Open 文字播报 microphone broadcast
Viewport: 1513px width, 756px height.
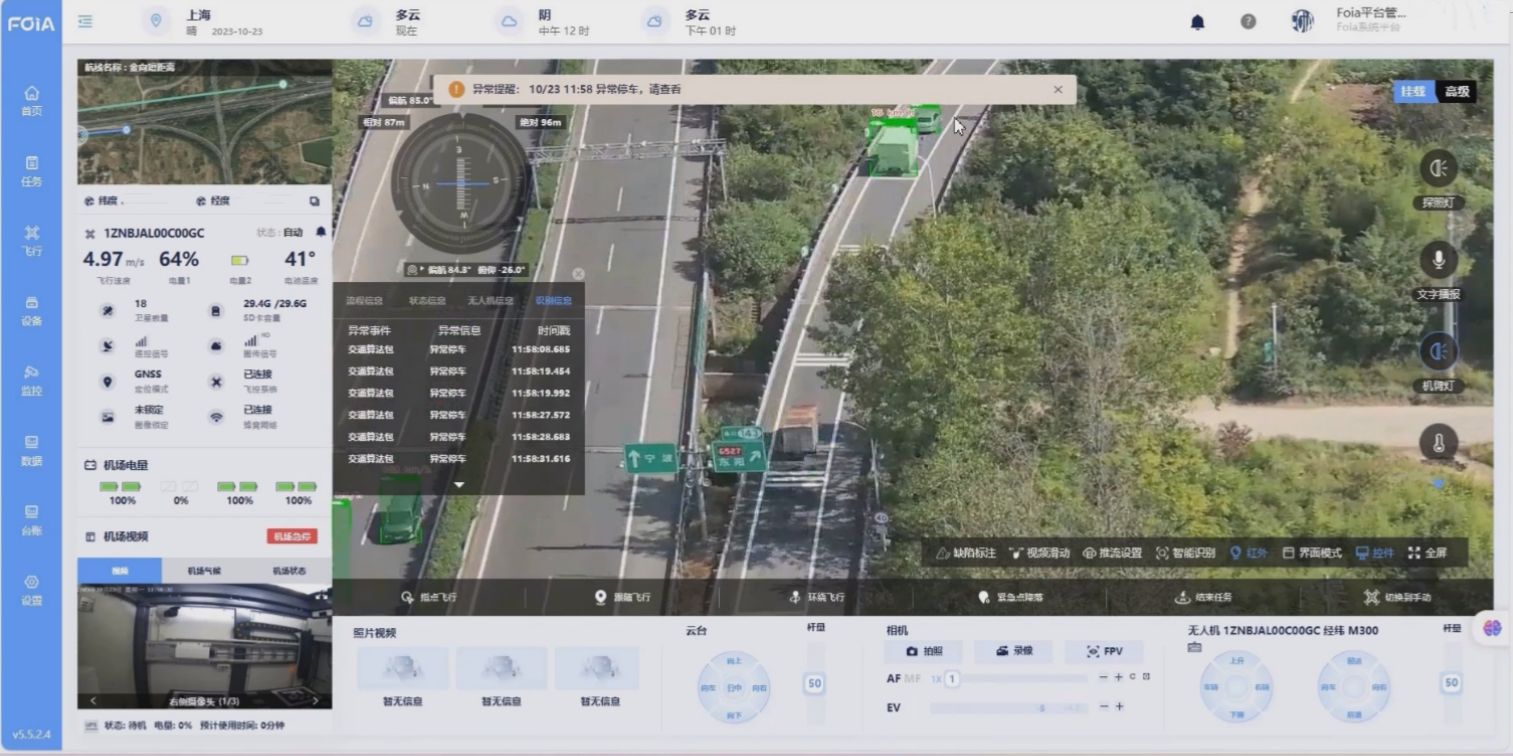coord(1438,261)
